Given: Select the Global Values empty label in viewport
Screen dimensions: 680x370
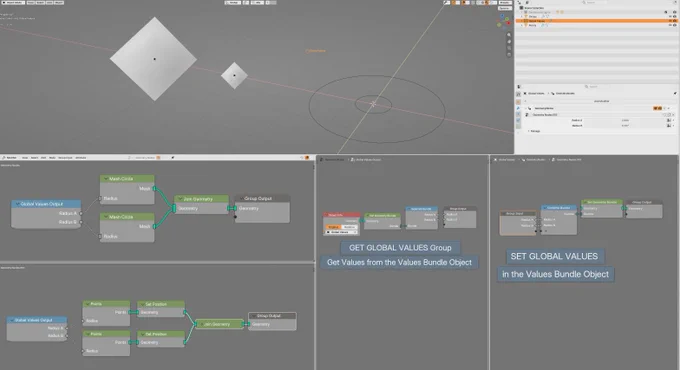Looking at the screenshot, I should (316, 51).
